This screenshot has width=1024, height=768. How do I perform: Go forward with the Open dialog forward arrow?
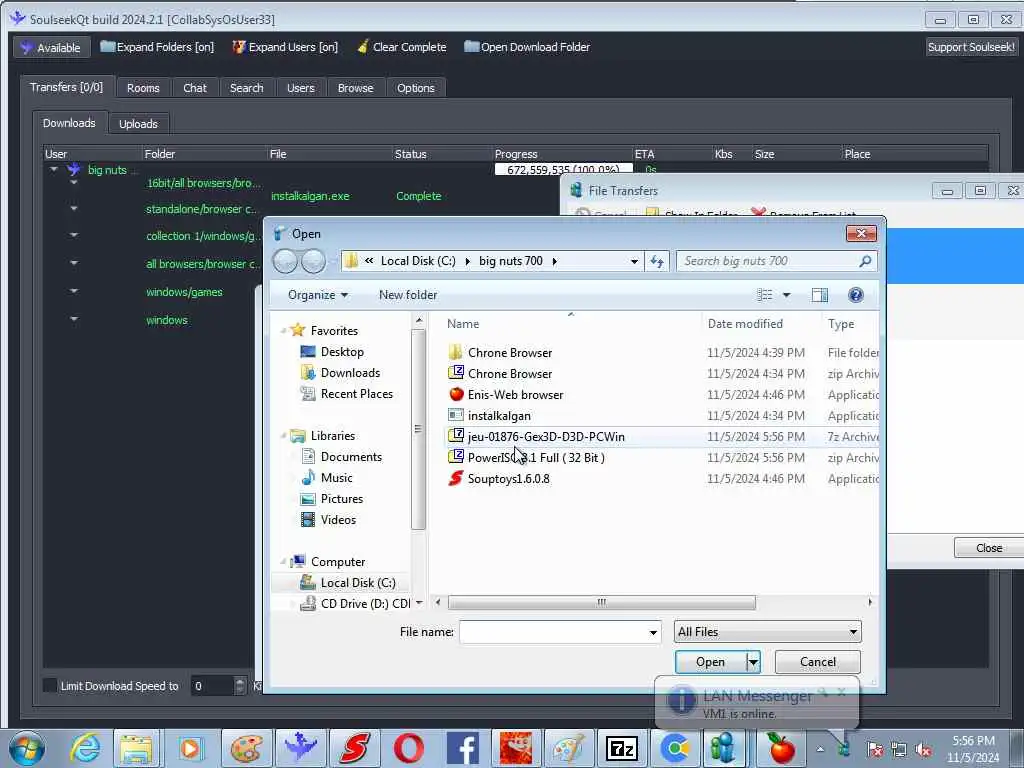313,261
